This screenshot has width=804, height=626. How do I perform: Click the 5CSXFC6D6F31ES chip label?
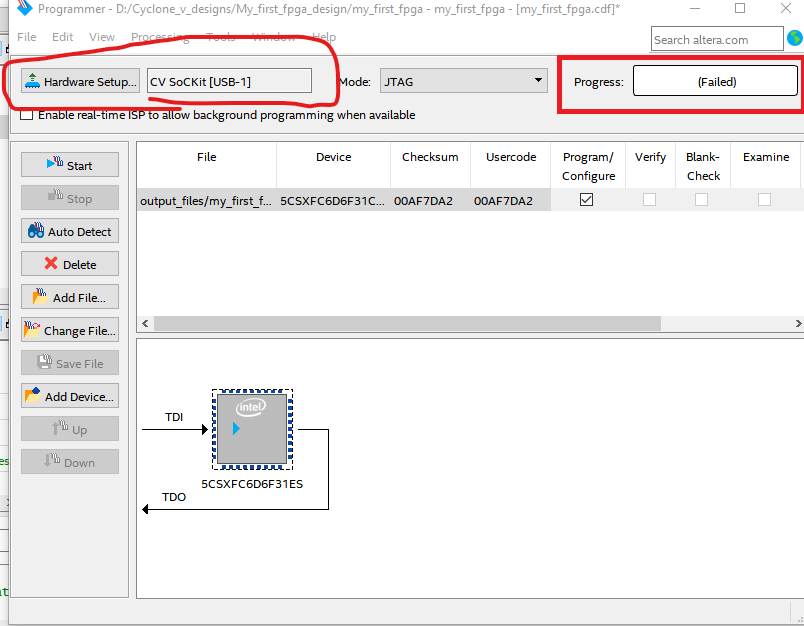click(x=252, y=484)
